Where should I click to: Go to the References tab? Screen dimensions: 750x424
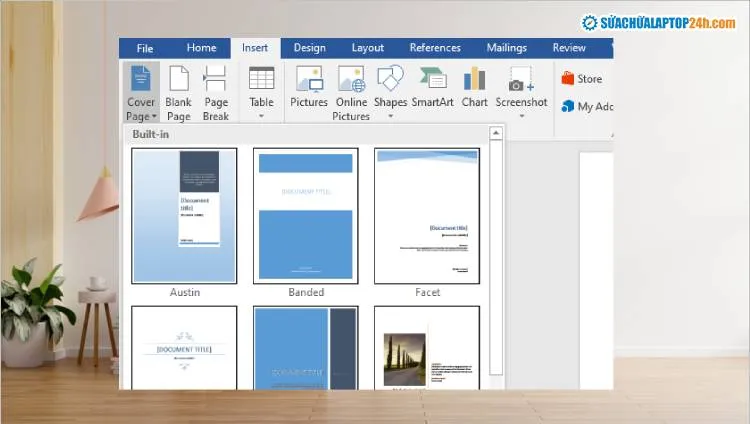click(435, 48)
